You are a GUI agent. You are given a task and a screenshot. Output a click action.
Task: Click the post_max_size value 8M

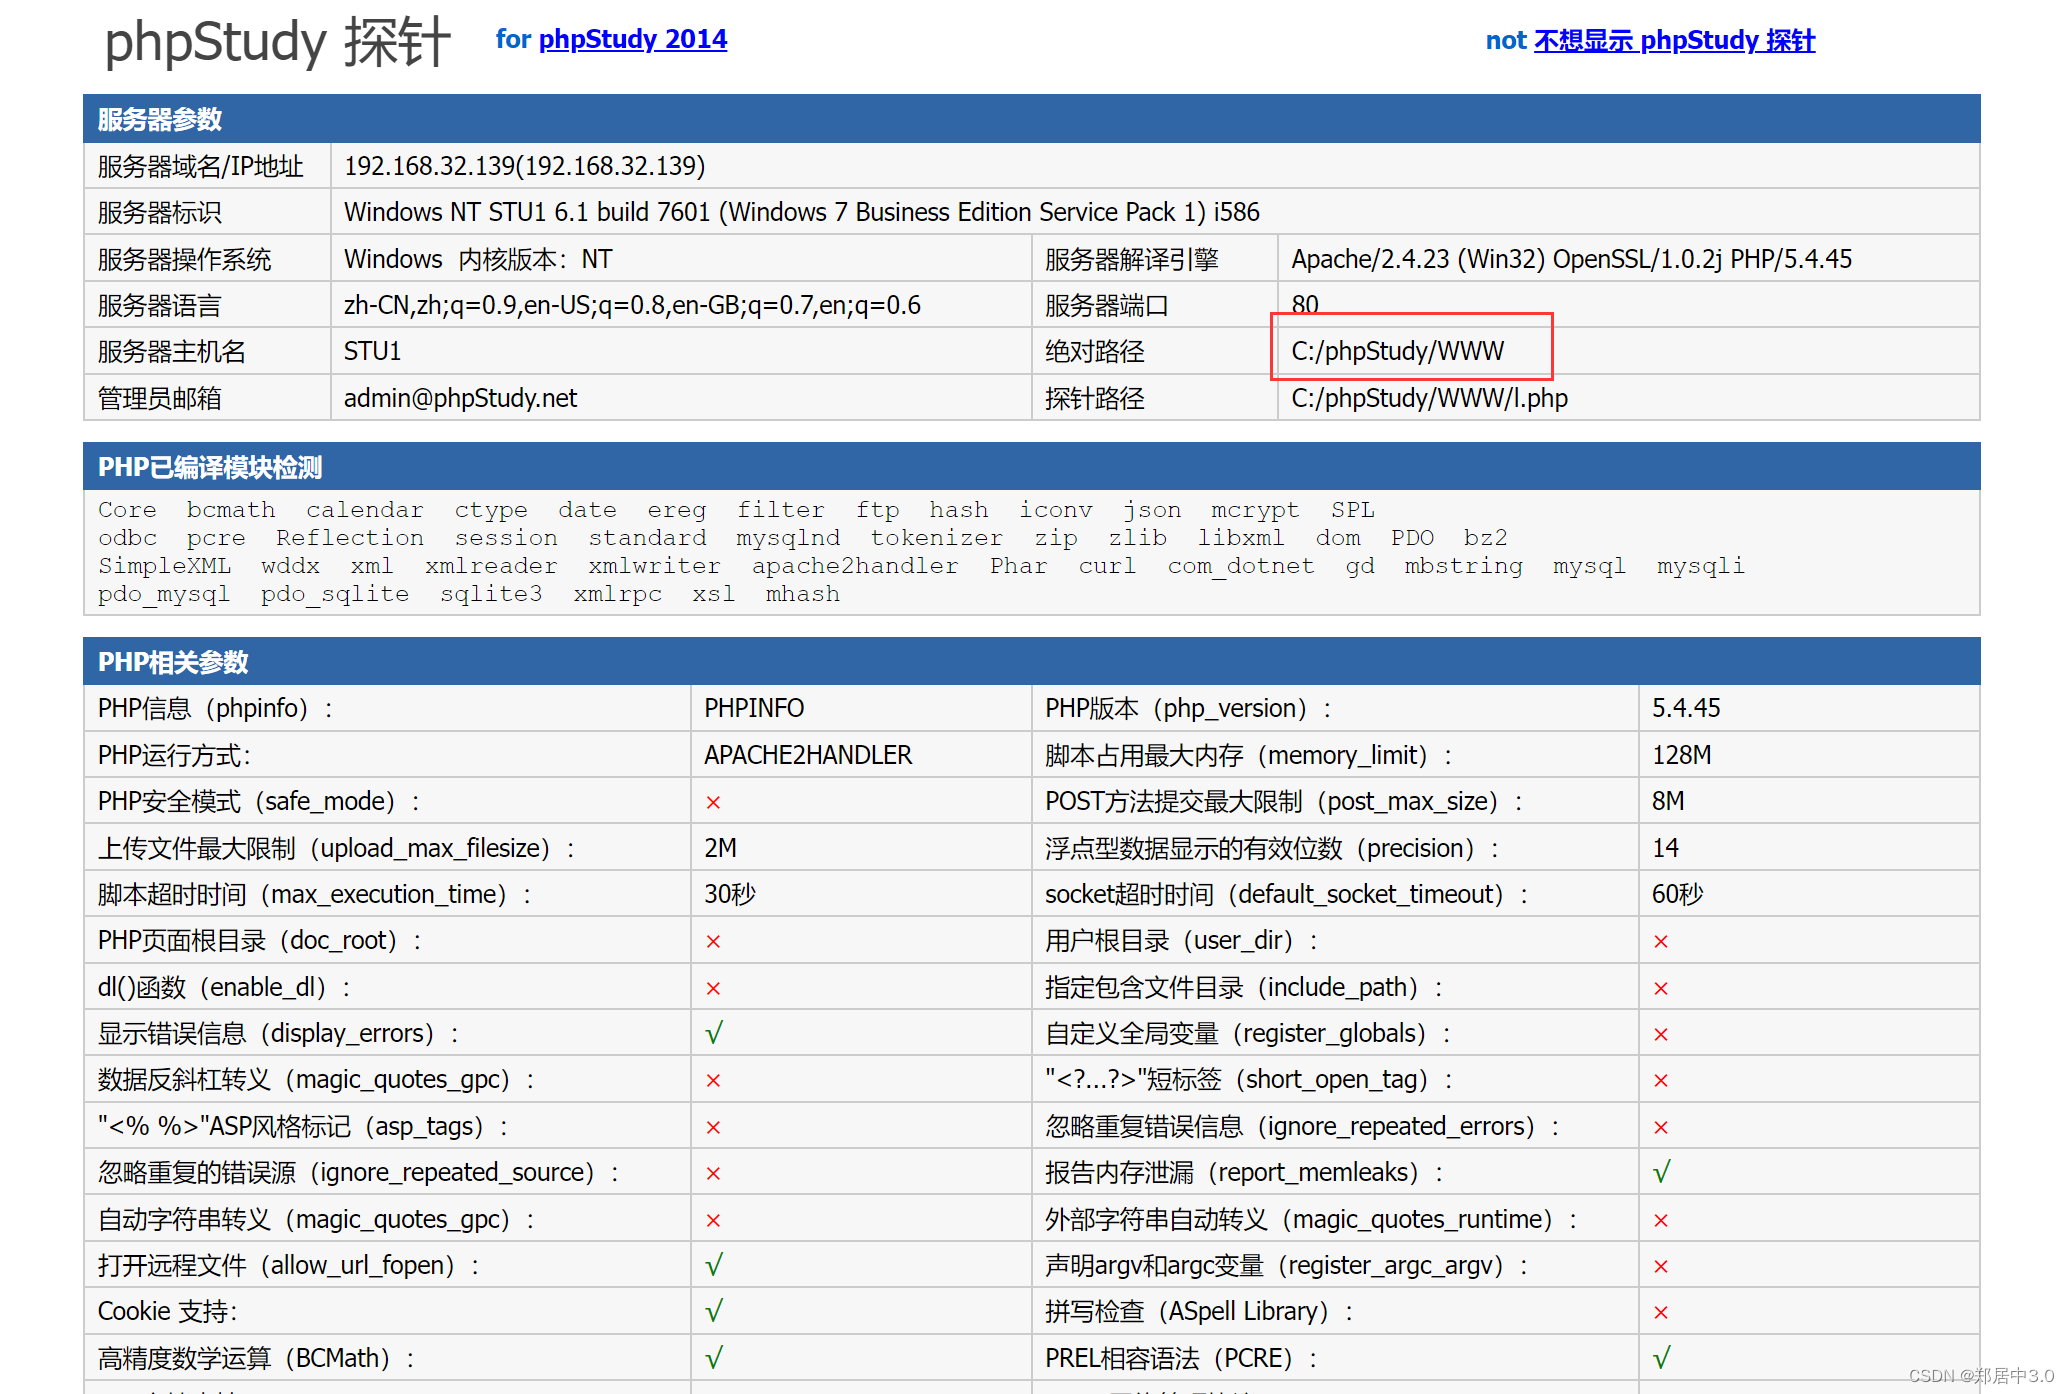pyautogui.click(x=1668, y=801)
